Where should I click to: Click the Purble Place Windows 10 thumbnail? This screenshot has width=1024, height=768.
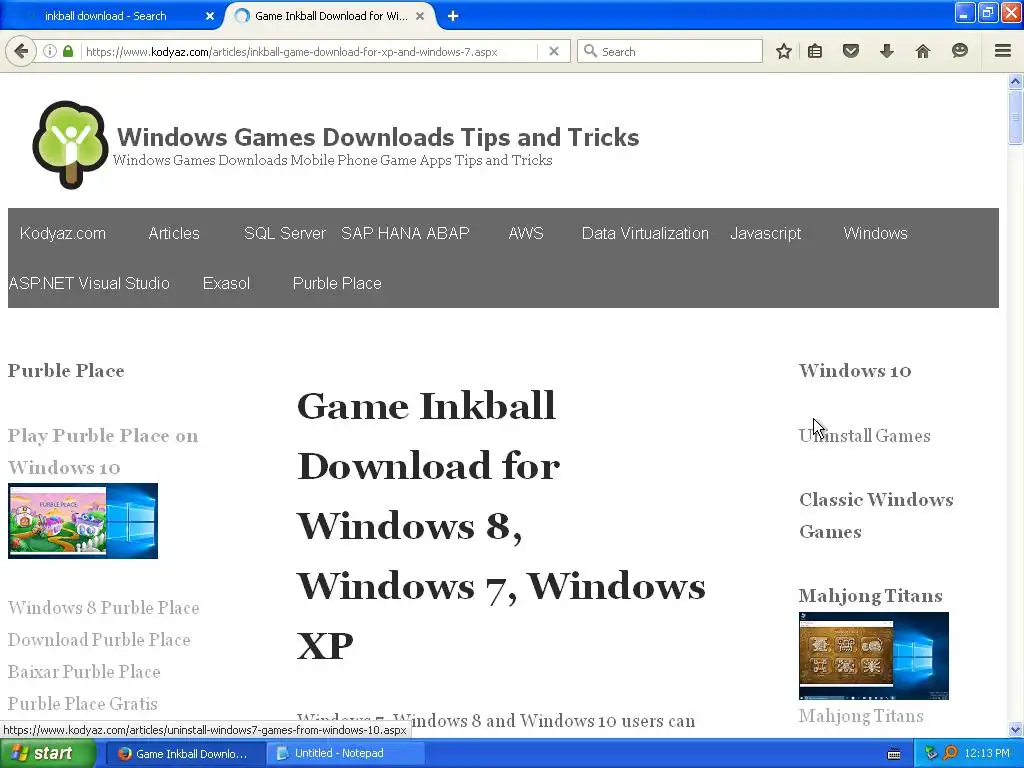pos(83,520)
